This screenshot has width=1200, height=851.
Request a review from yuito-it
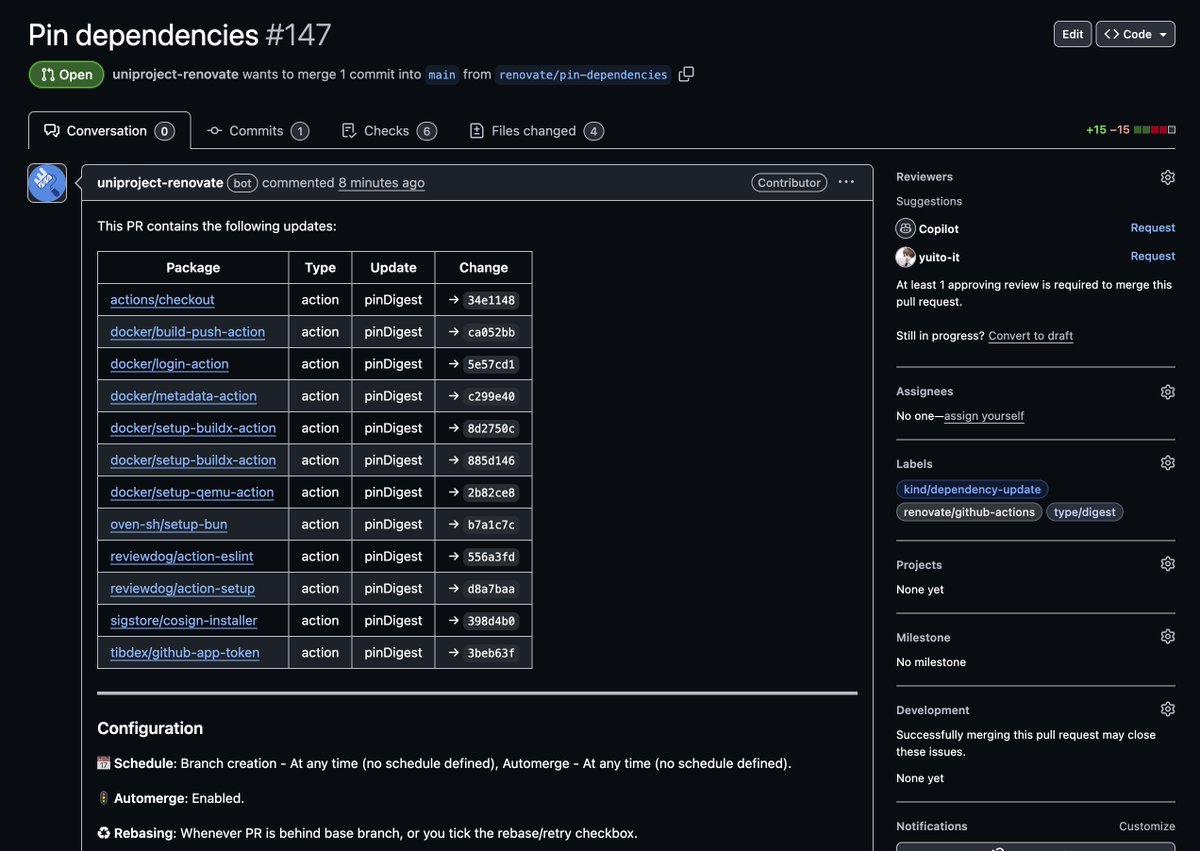1153,256
